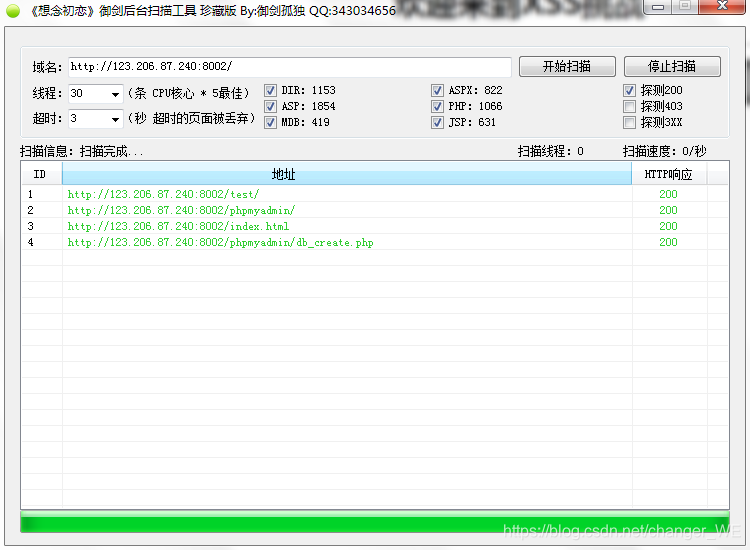Toggle the JSP: 631 checkbox
The width and height of the screenshot is (750, 550).
coord(437,122)
